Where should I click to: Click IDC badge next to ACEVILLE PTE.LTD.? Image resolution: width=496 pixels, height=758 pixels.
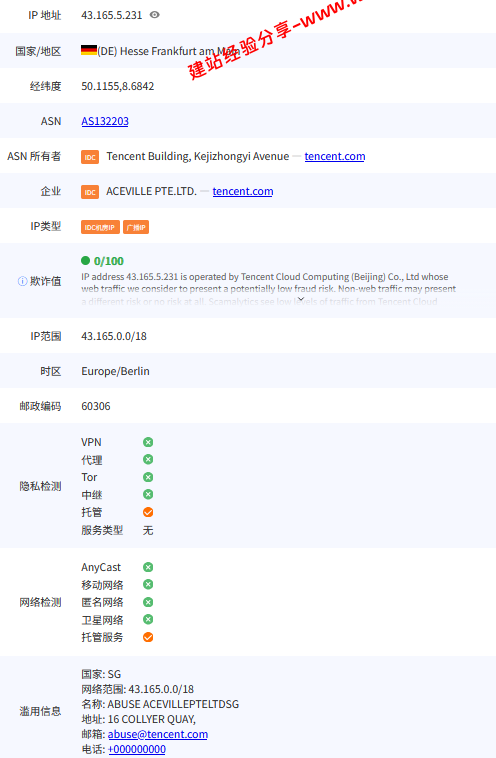click(x=90, y=192)
